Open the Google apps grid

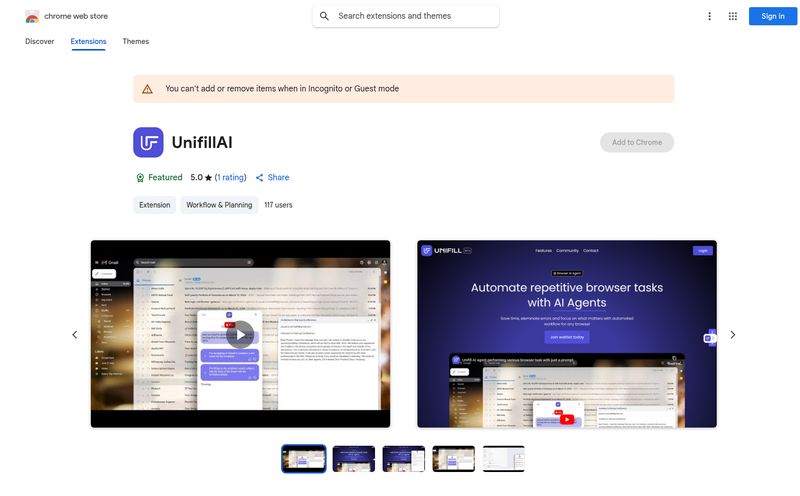pos(733,16)
